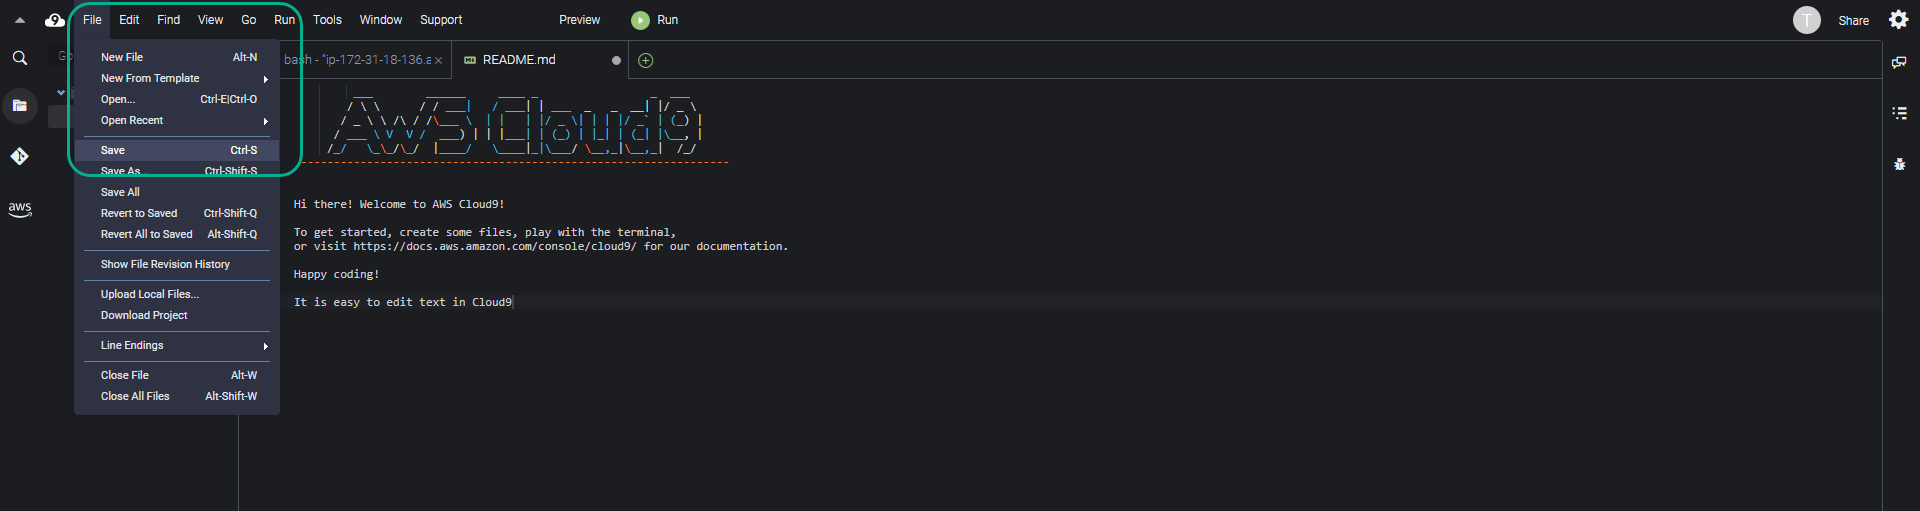Collapse the file tree chevron in sidebar

[x=61, y=93]
